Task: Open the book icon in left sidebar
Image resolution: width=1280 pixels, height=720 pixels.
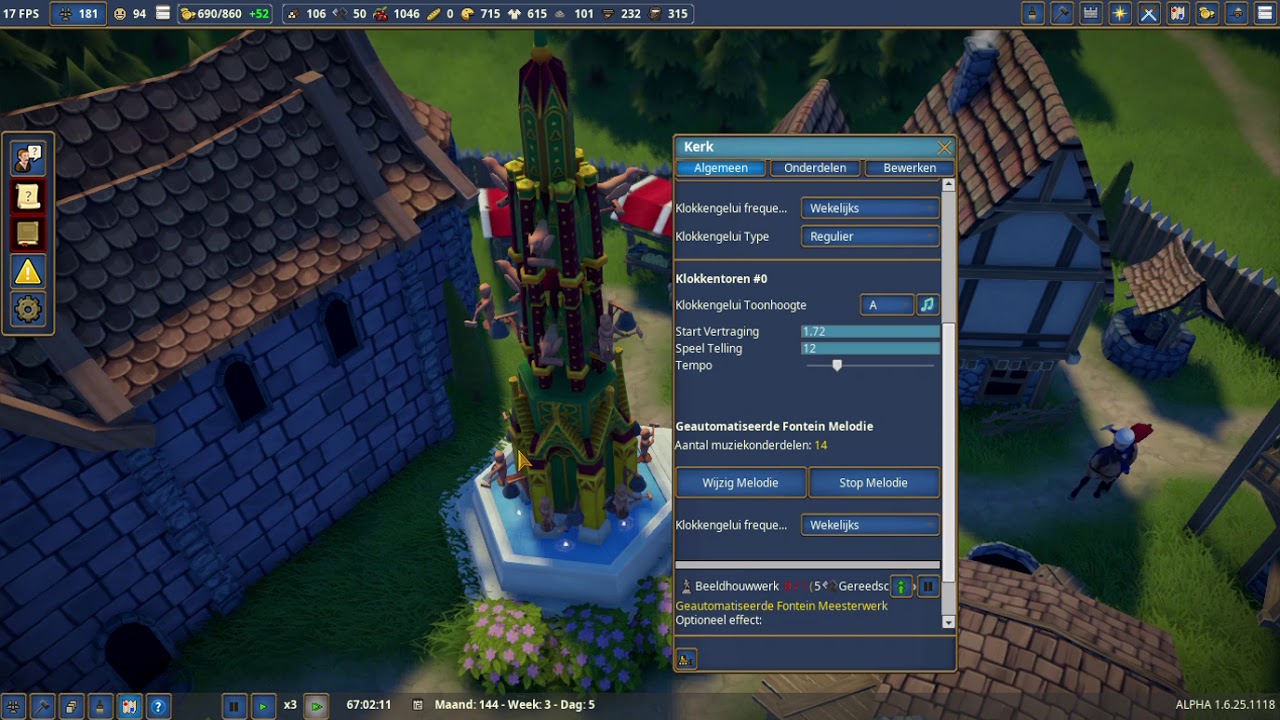Action: coord(28,234)
